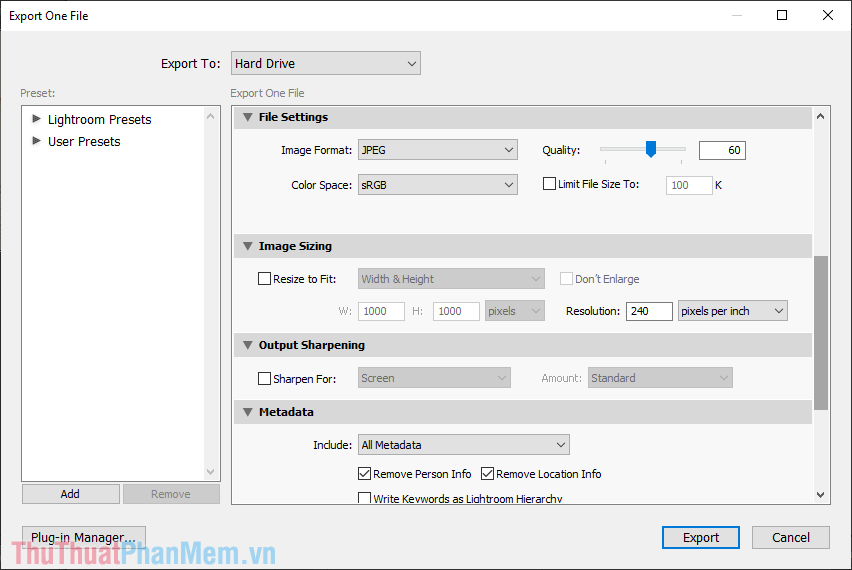Viewport: 852px width, 570px height.
Task: Collapse the File Settings section triangle
Action: coord(248,117)
